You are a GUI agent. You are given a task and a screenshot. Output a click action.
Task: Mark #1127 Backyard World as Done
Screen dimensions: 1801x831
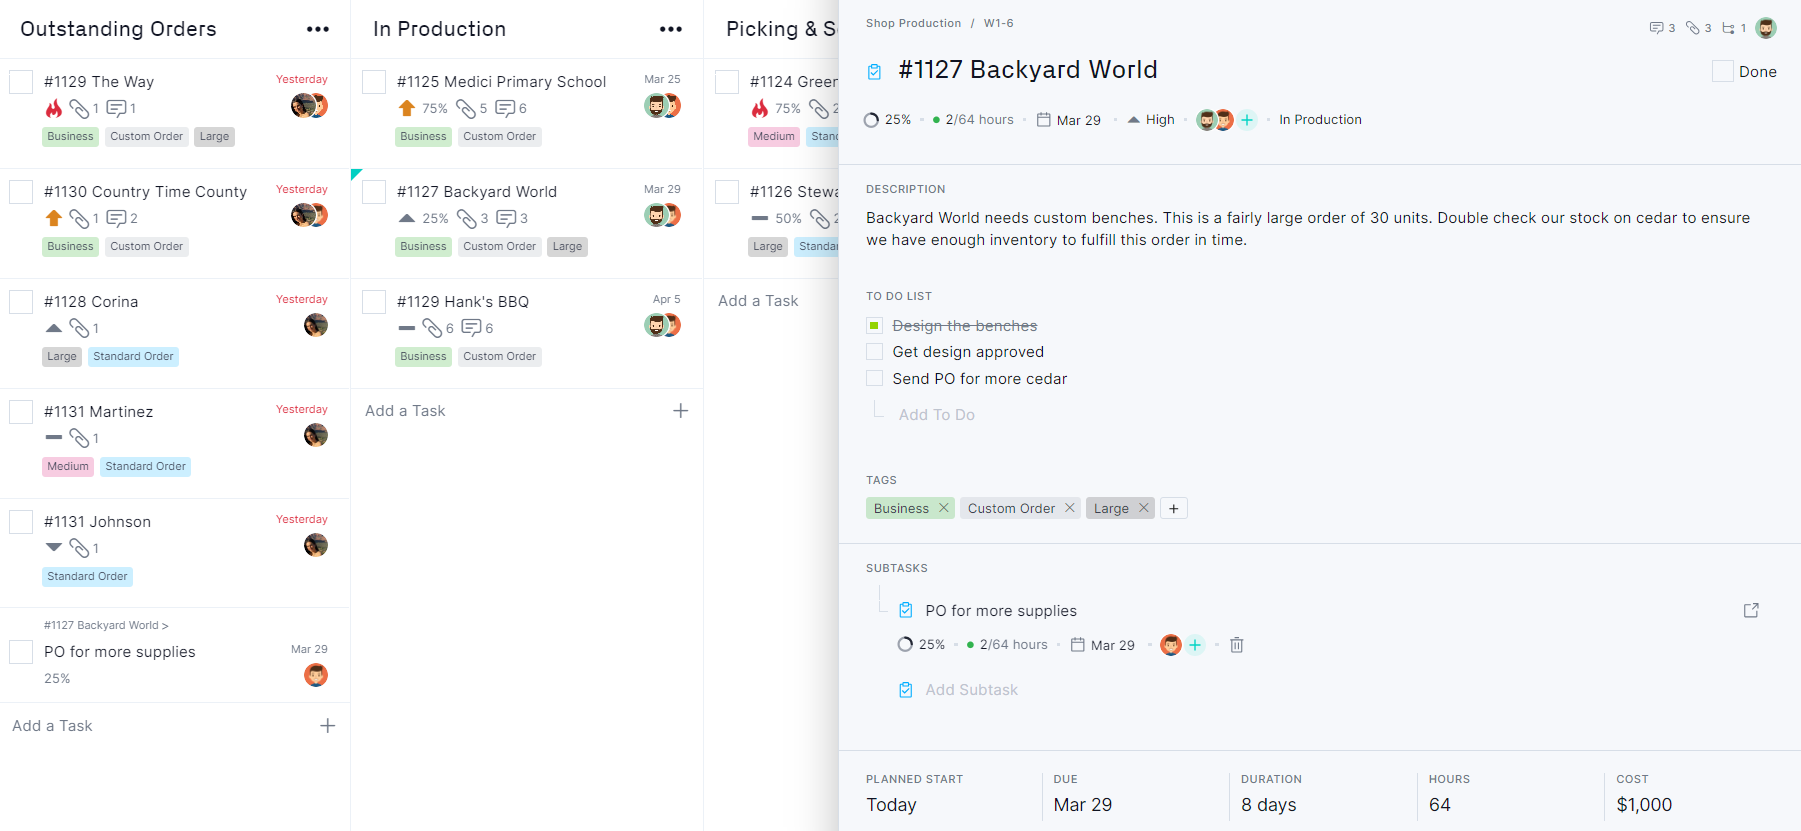[x=1722, y=71]
